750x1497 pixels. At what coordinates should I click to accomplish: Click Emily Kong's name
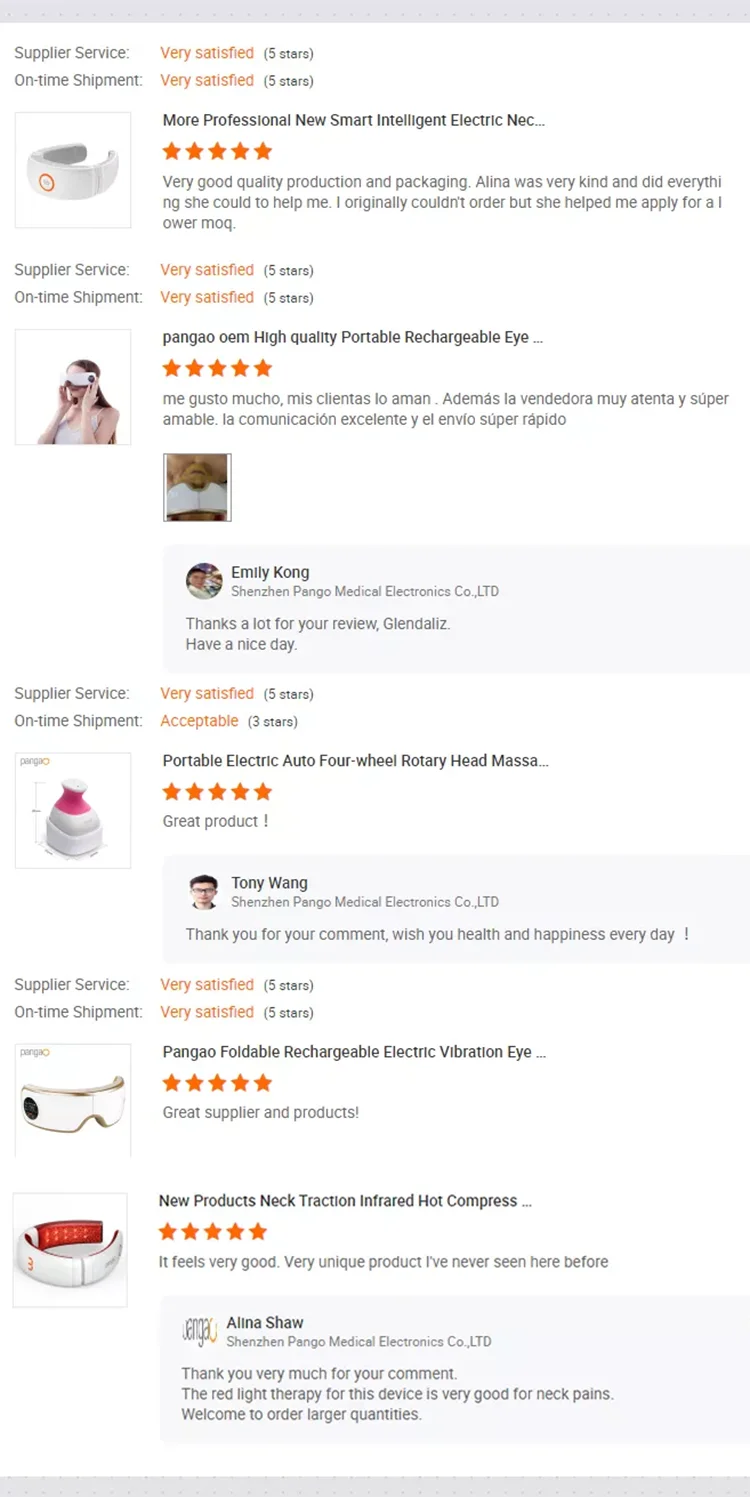[270, 572]
